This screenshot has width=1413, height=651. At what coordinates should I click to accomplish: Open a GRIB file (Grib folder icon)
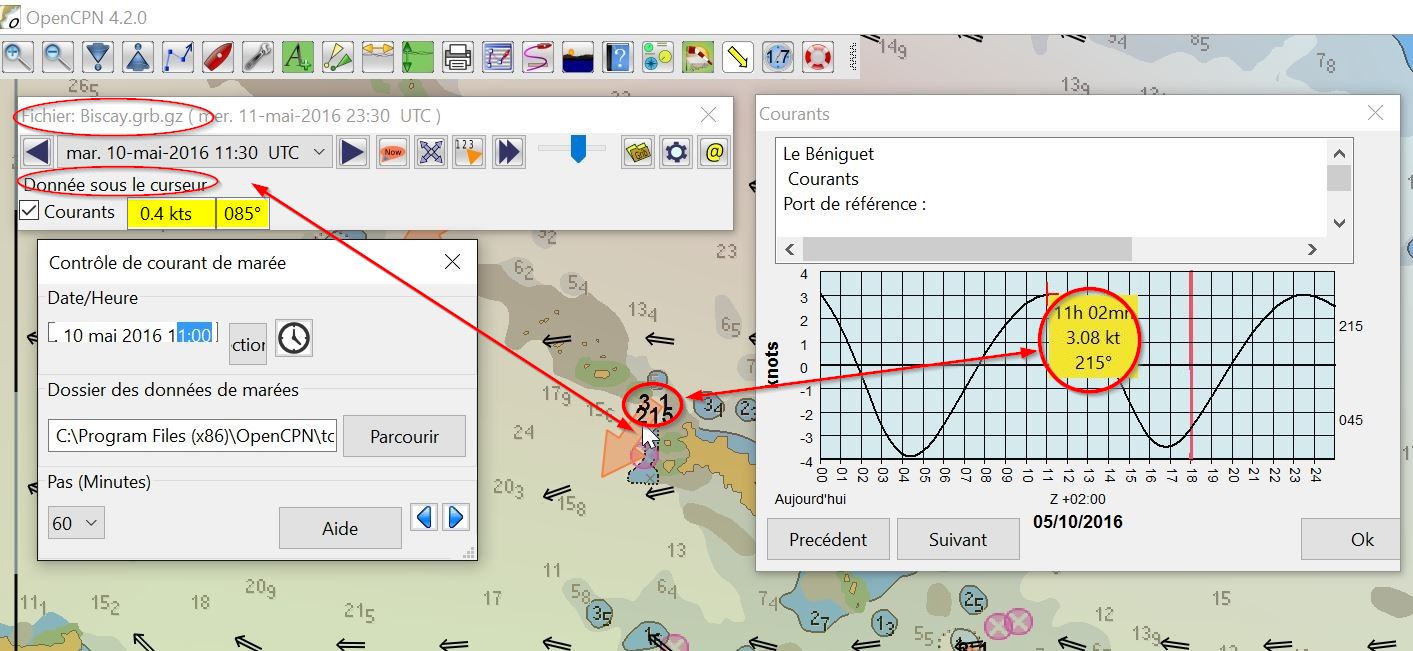637,152
